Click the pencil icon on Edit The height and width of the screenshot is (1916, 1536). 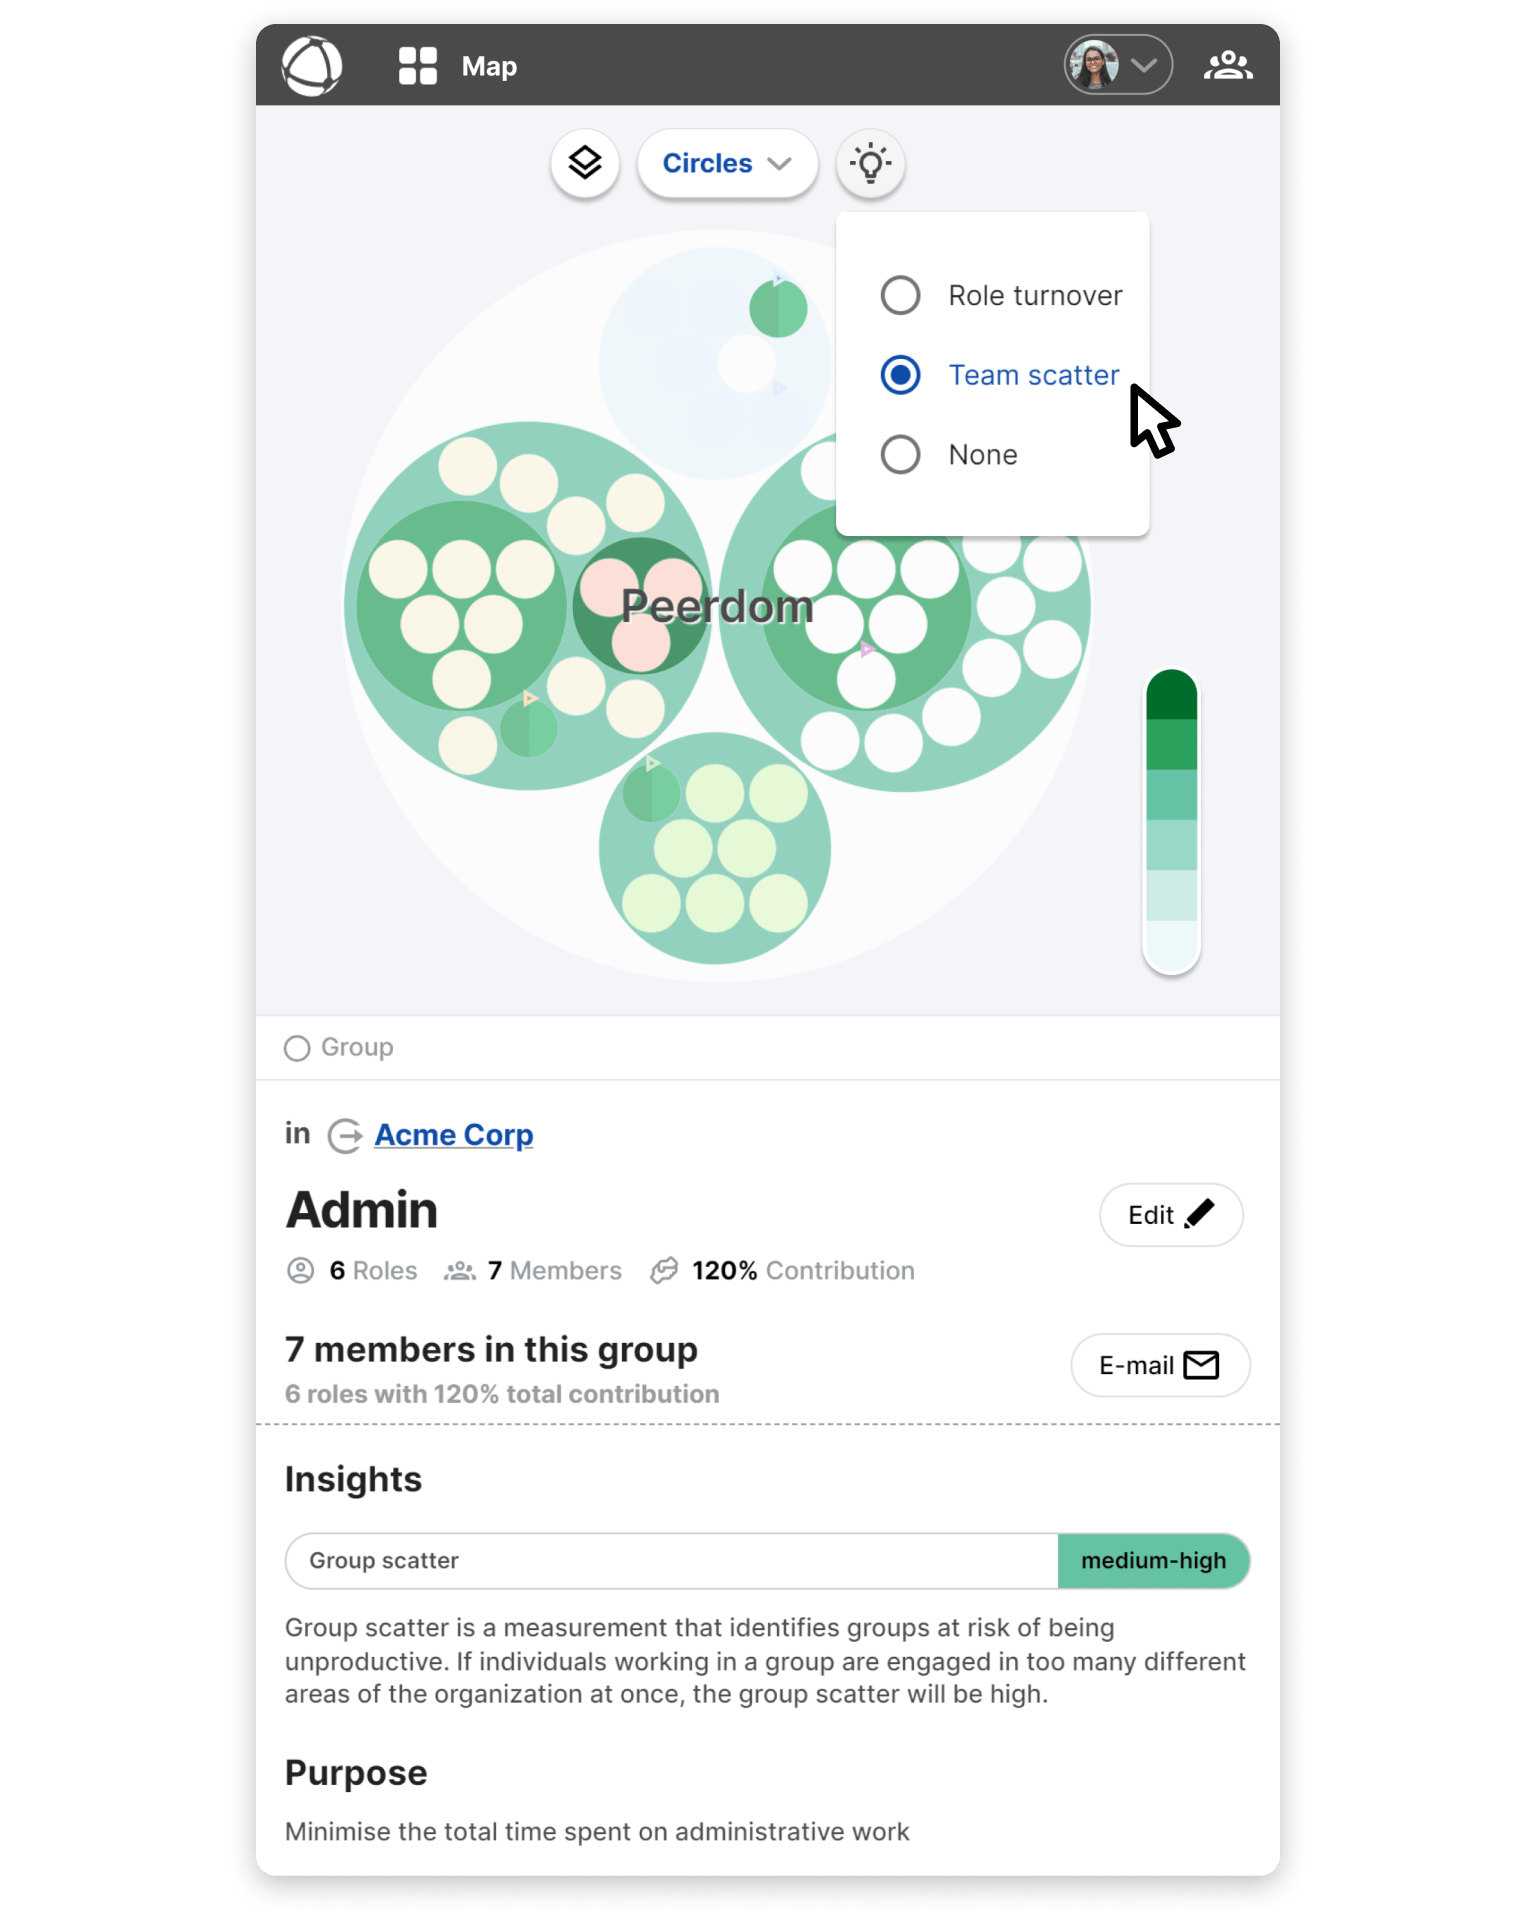(1199, 1214)
